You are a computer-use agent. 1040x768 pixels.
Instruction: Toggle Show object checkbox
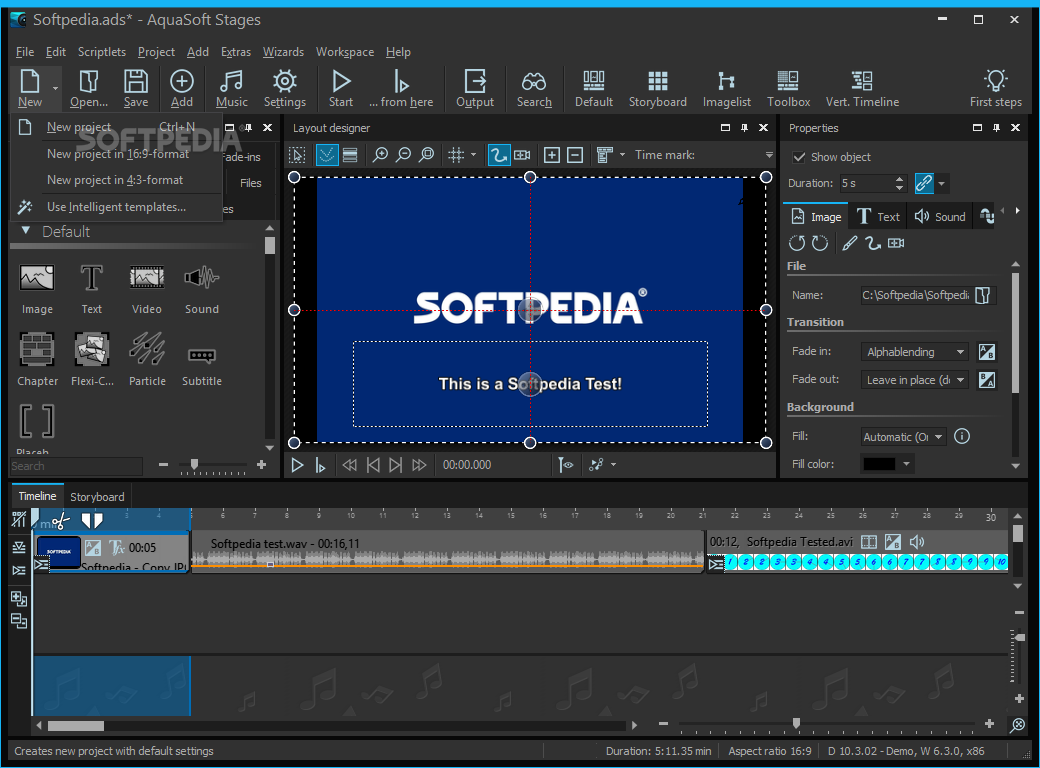[x=799, y=157]
